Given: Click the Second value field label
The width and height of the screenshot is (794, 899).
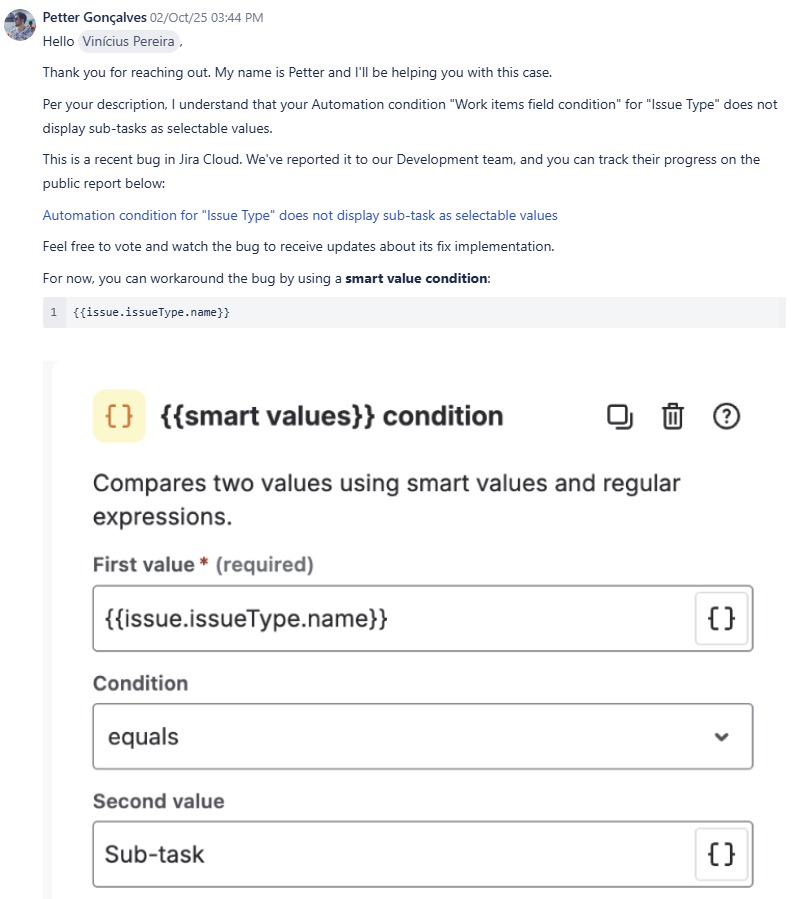Looking at the screenshot, I should (158, 801).
